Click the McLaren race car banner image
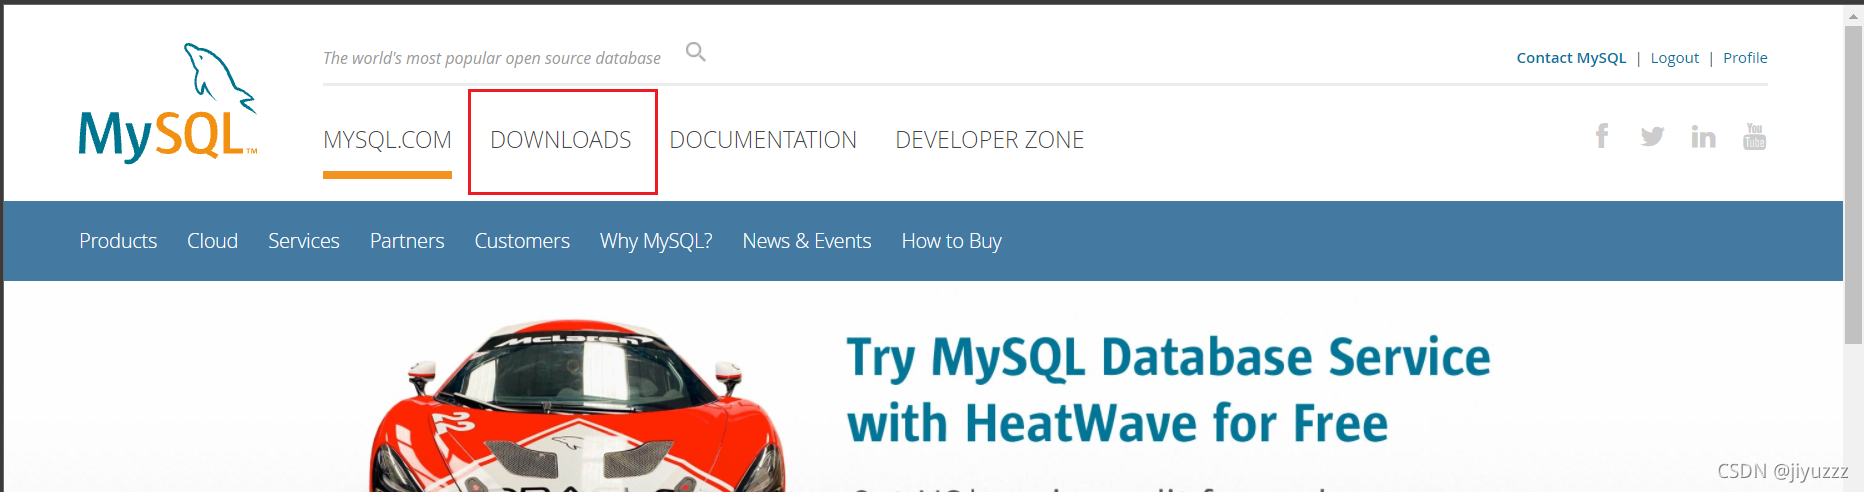This screenshot has height=492, width=1864. click(578, 406)
